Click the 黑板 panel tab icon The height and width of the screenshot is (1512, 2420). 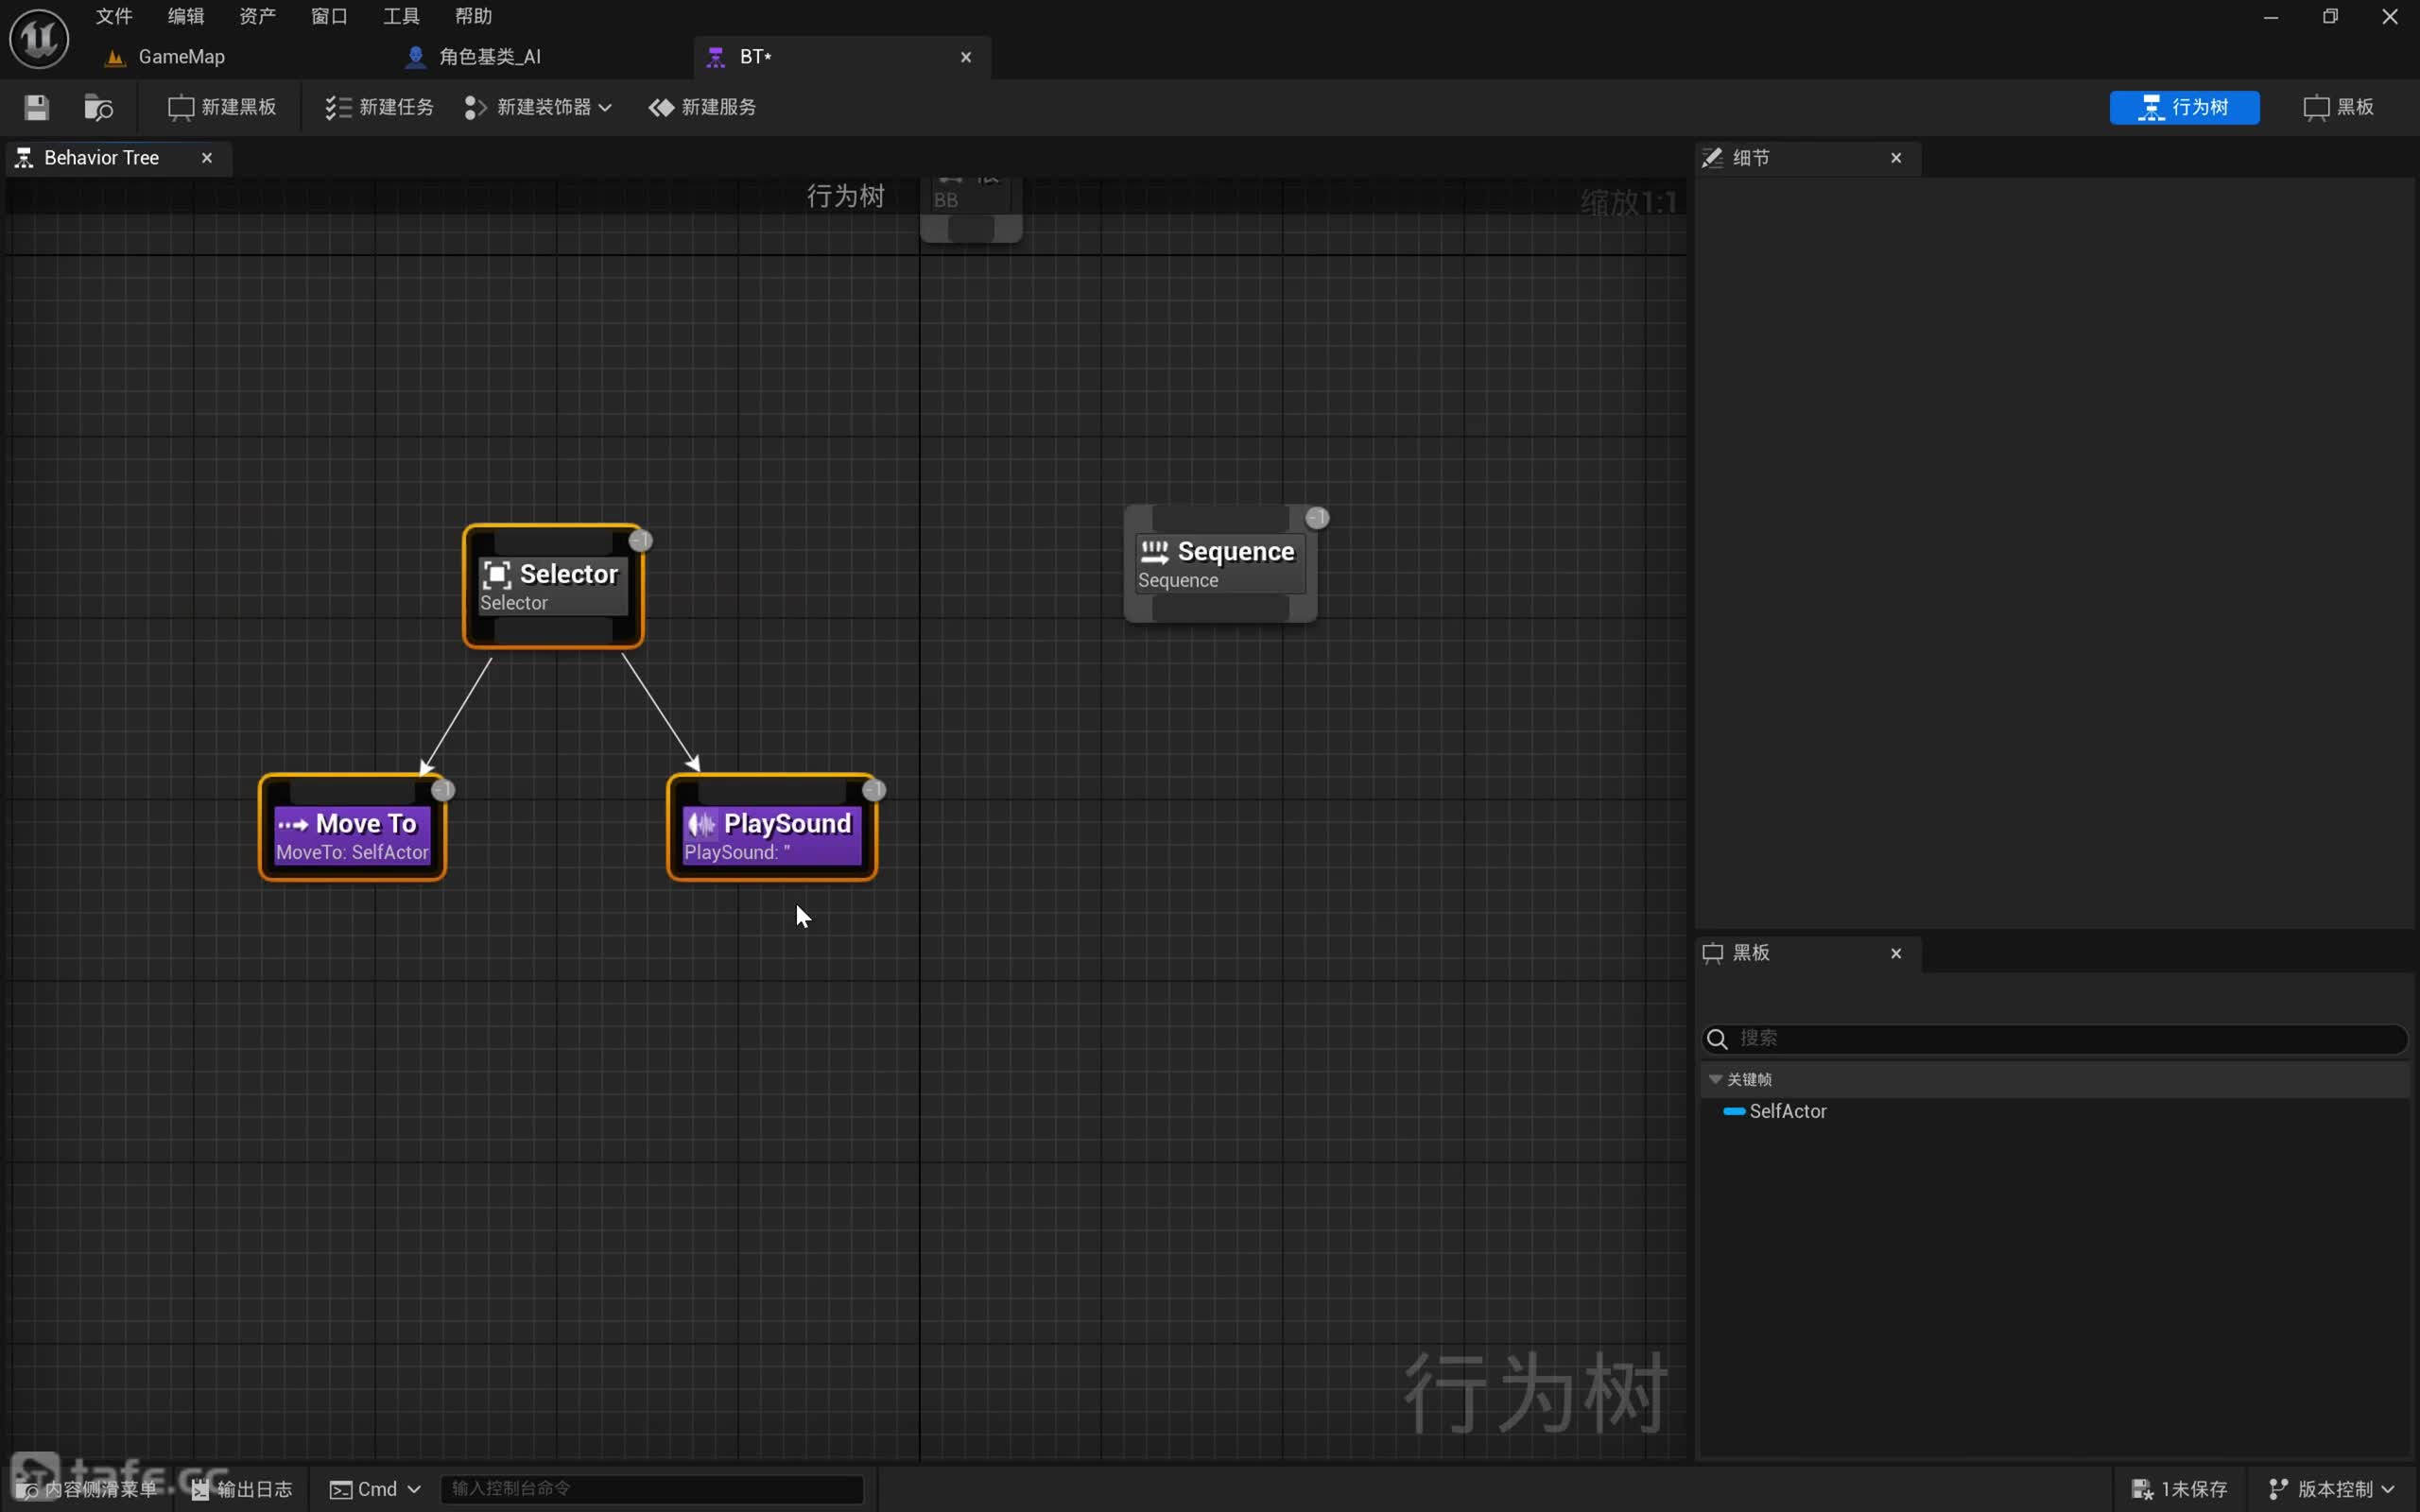click(1713, 953)
